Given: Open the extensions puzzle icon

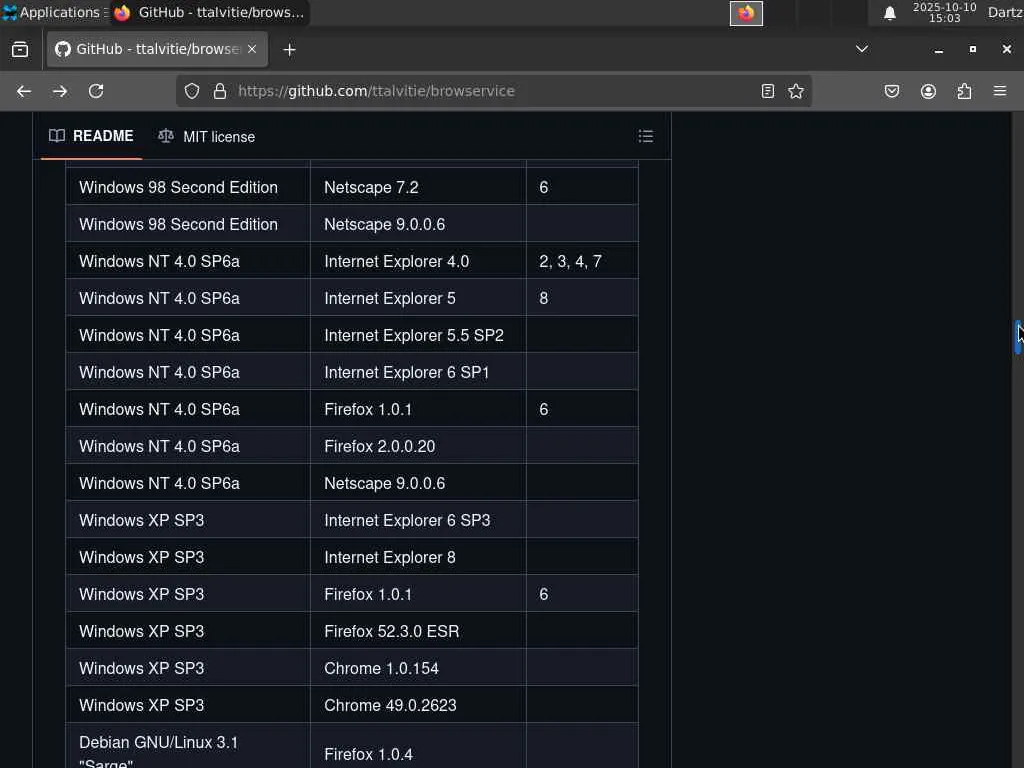Looking at the screenshot, I should pyautogui.click(x=964, y=91).
